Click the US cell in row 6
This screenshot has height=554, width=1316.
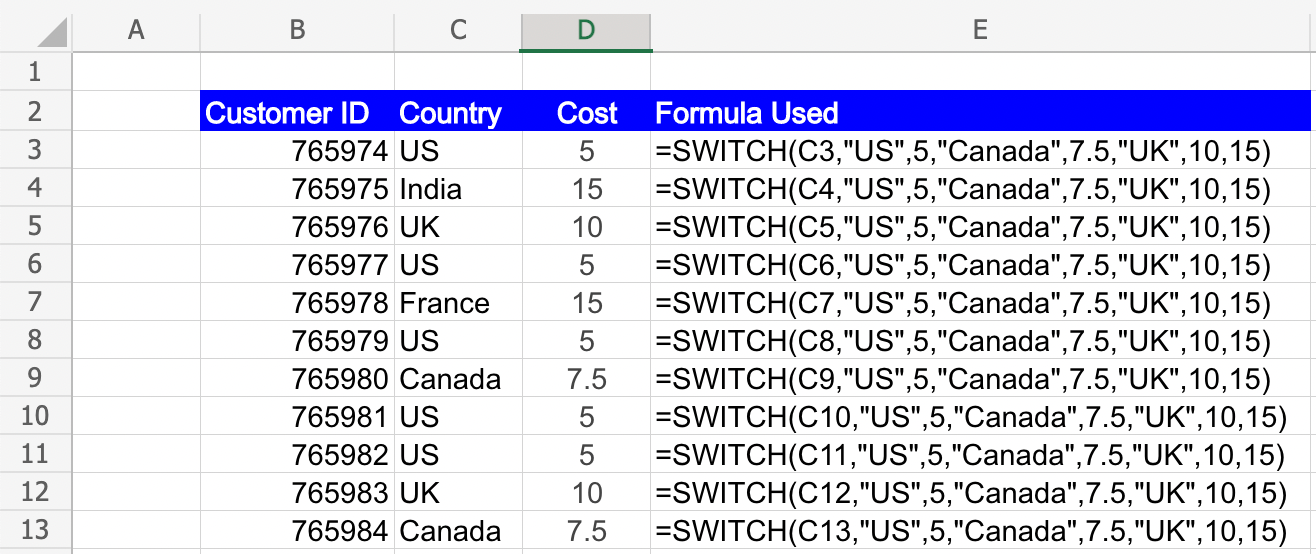click(458, 264)
